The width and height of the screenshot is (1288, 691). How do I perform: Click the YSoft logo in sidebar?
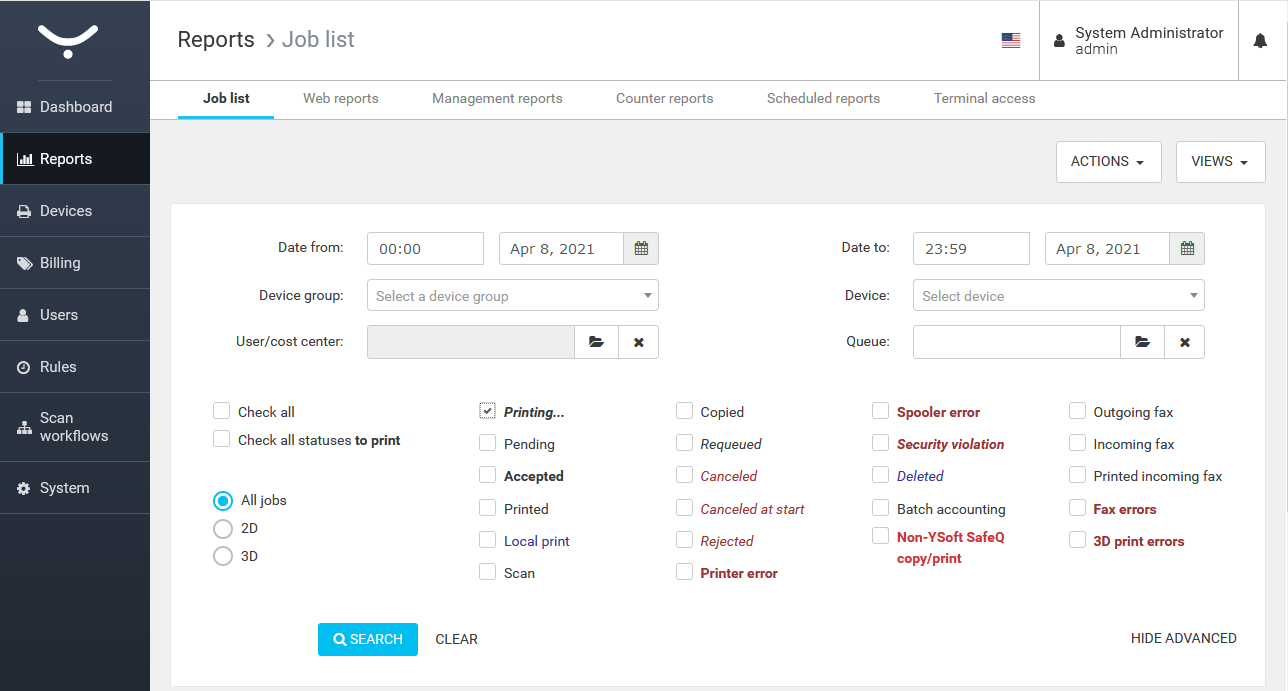coord(68,41)
